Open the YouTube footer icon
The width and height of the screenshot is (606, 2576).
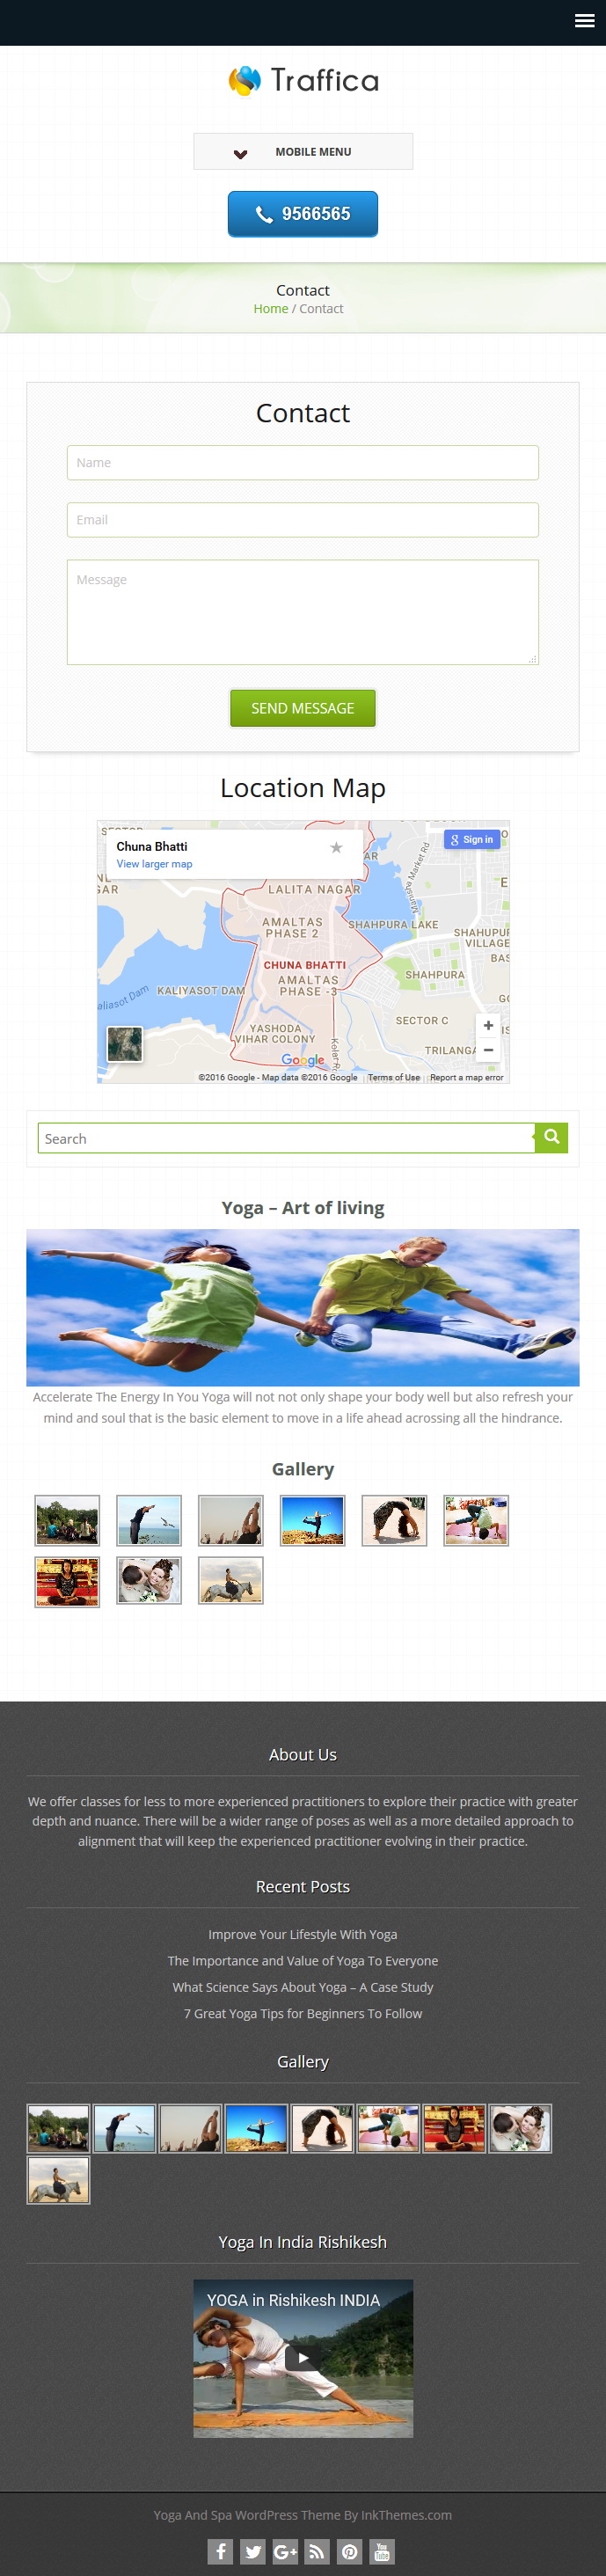(x=382, y=2551)
